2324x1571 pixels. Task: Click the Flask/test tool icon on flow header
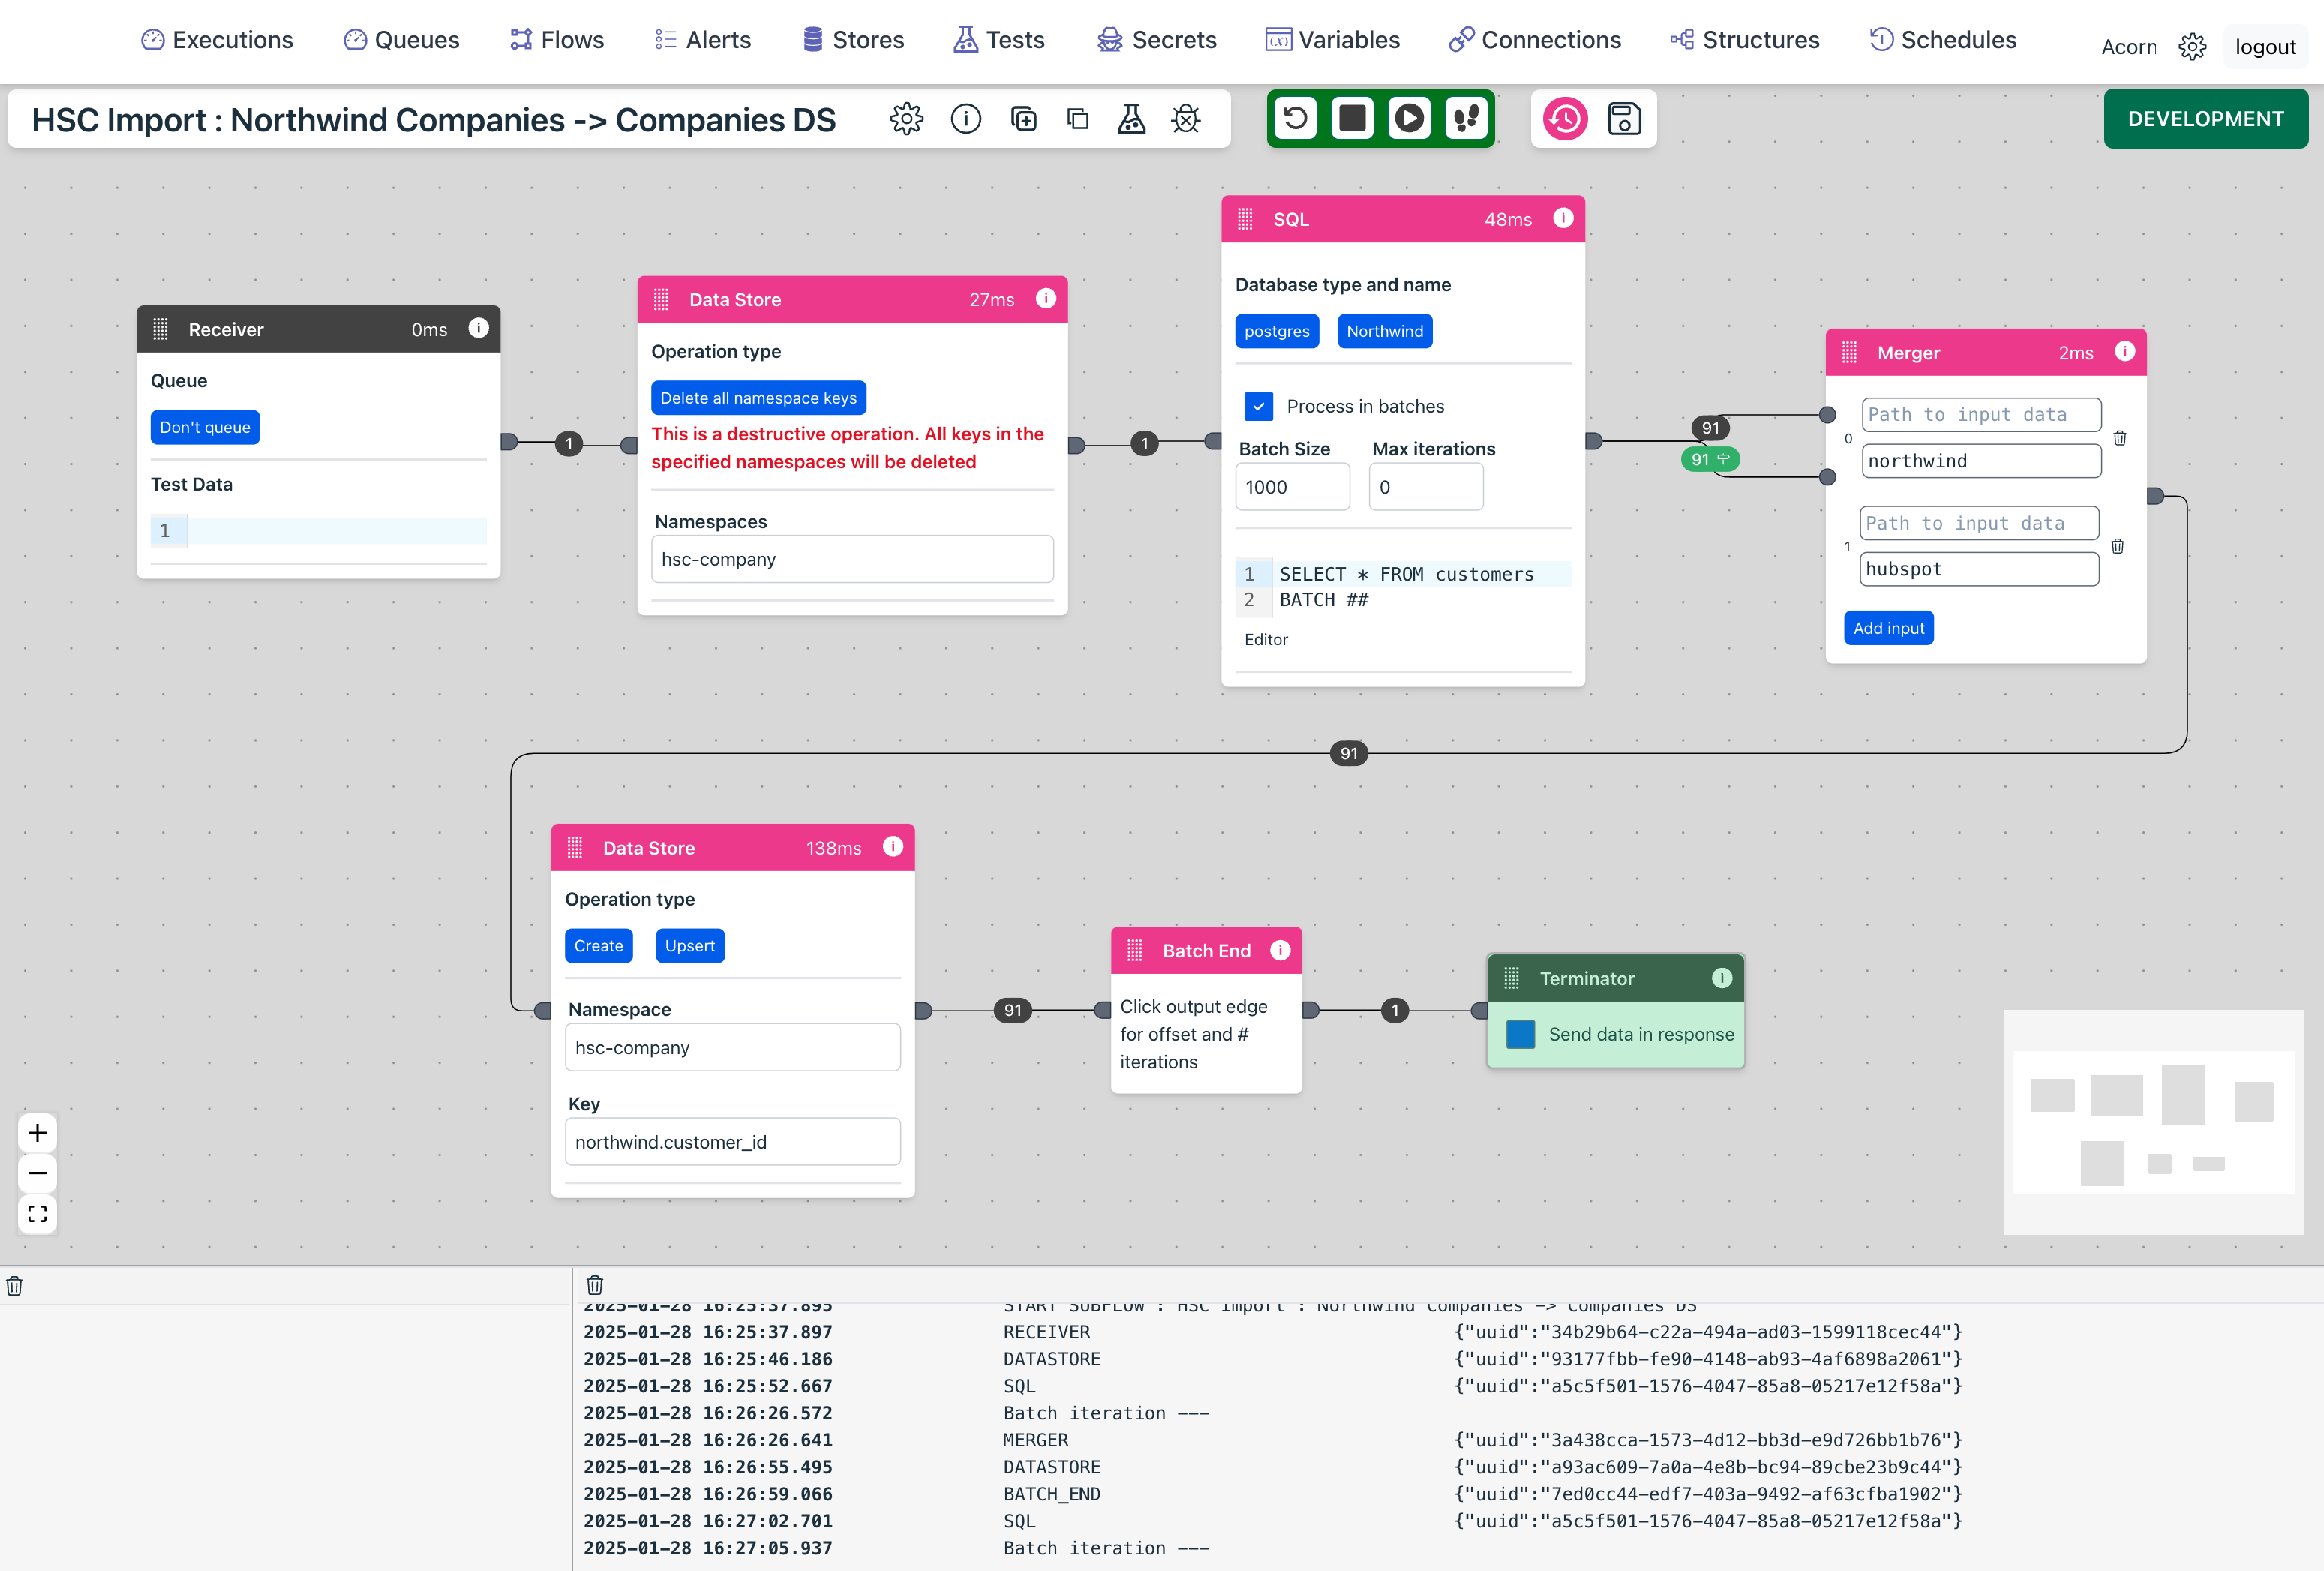click(1132, 118)
